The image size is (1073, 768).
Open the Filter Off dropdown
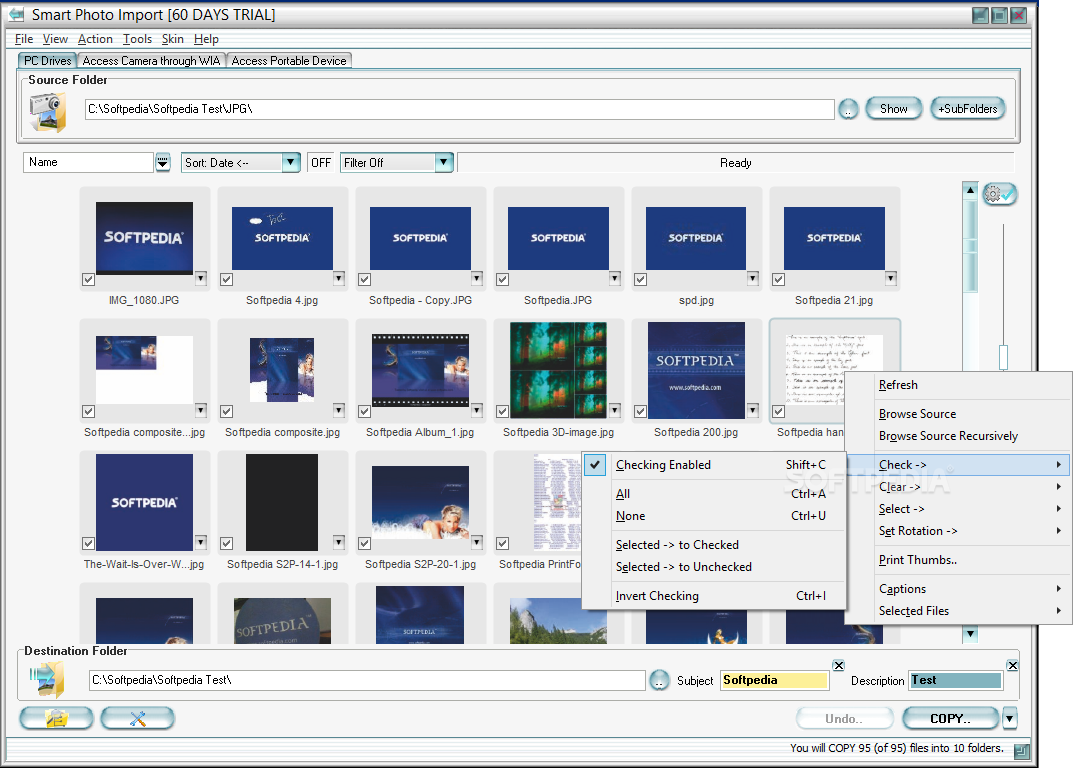point(444,162)
